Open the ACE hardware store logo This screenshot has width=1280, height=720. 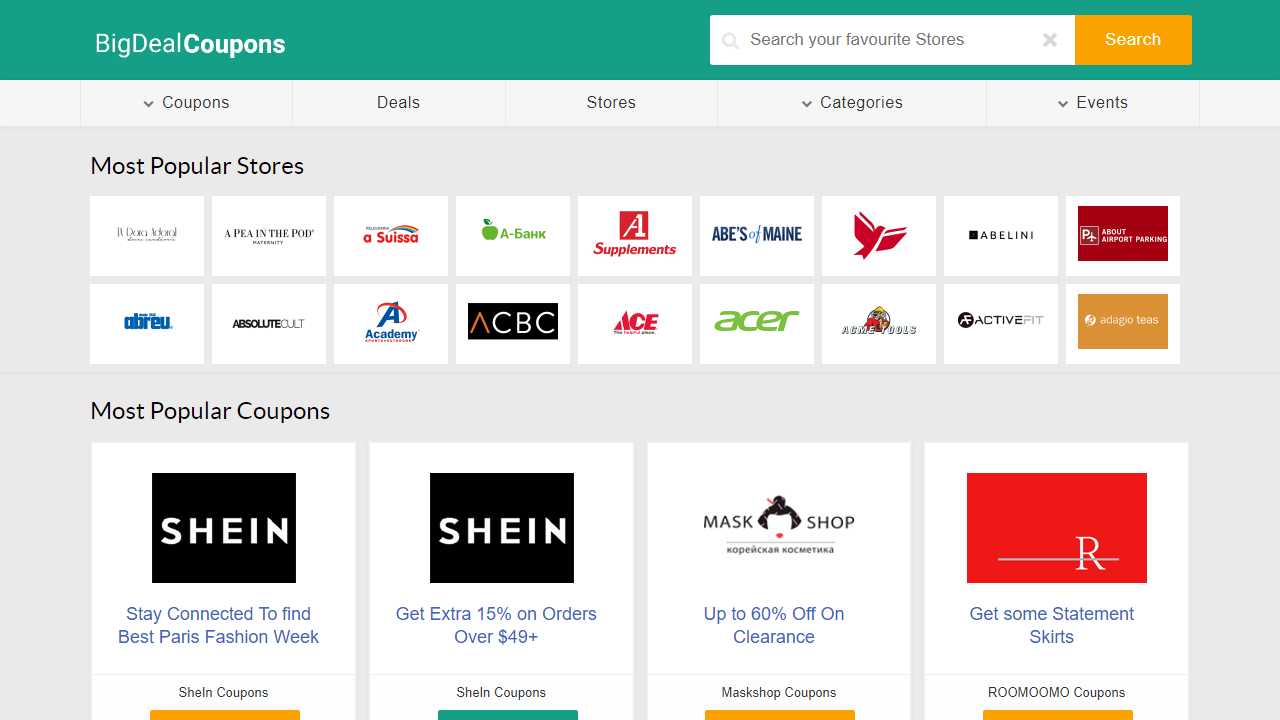[x=634, y=323]
